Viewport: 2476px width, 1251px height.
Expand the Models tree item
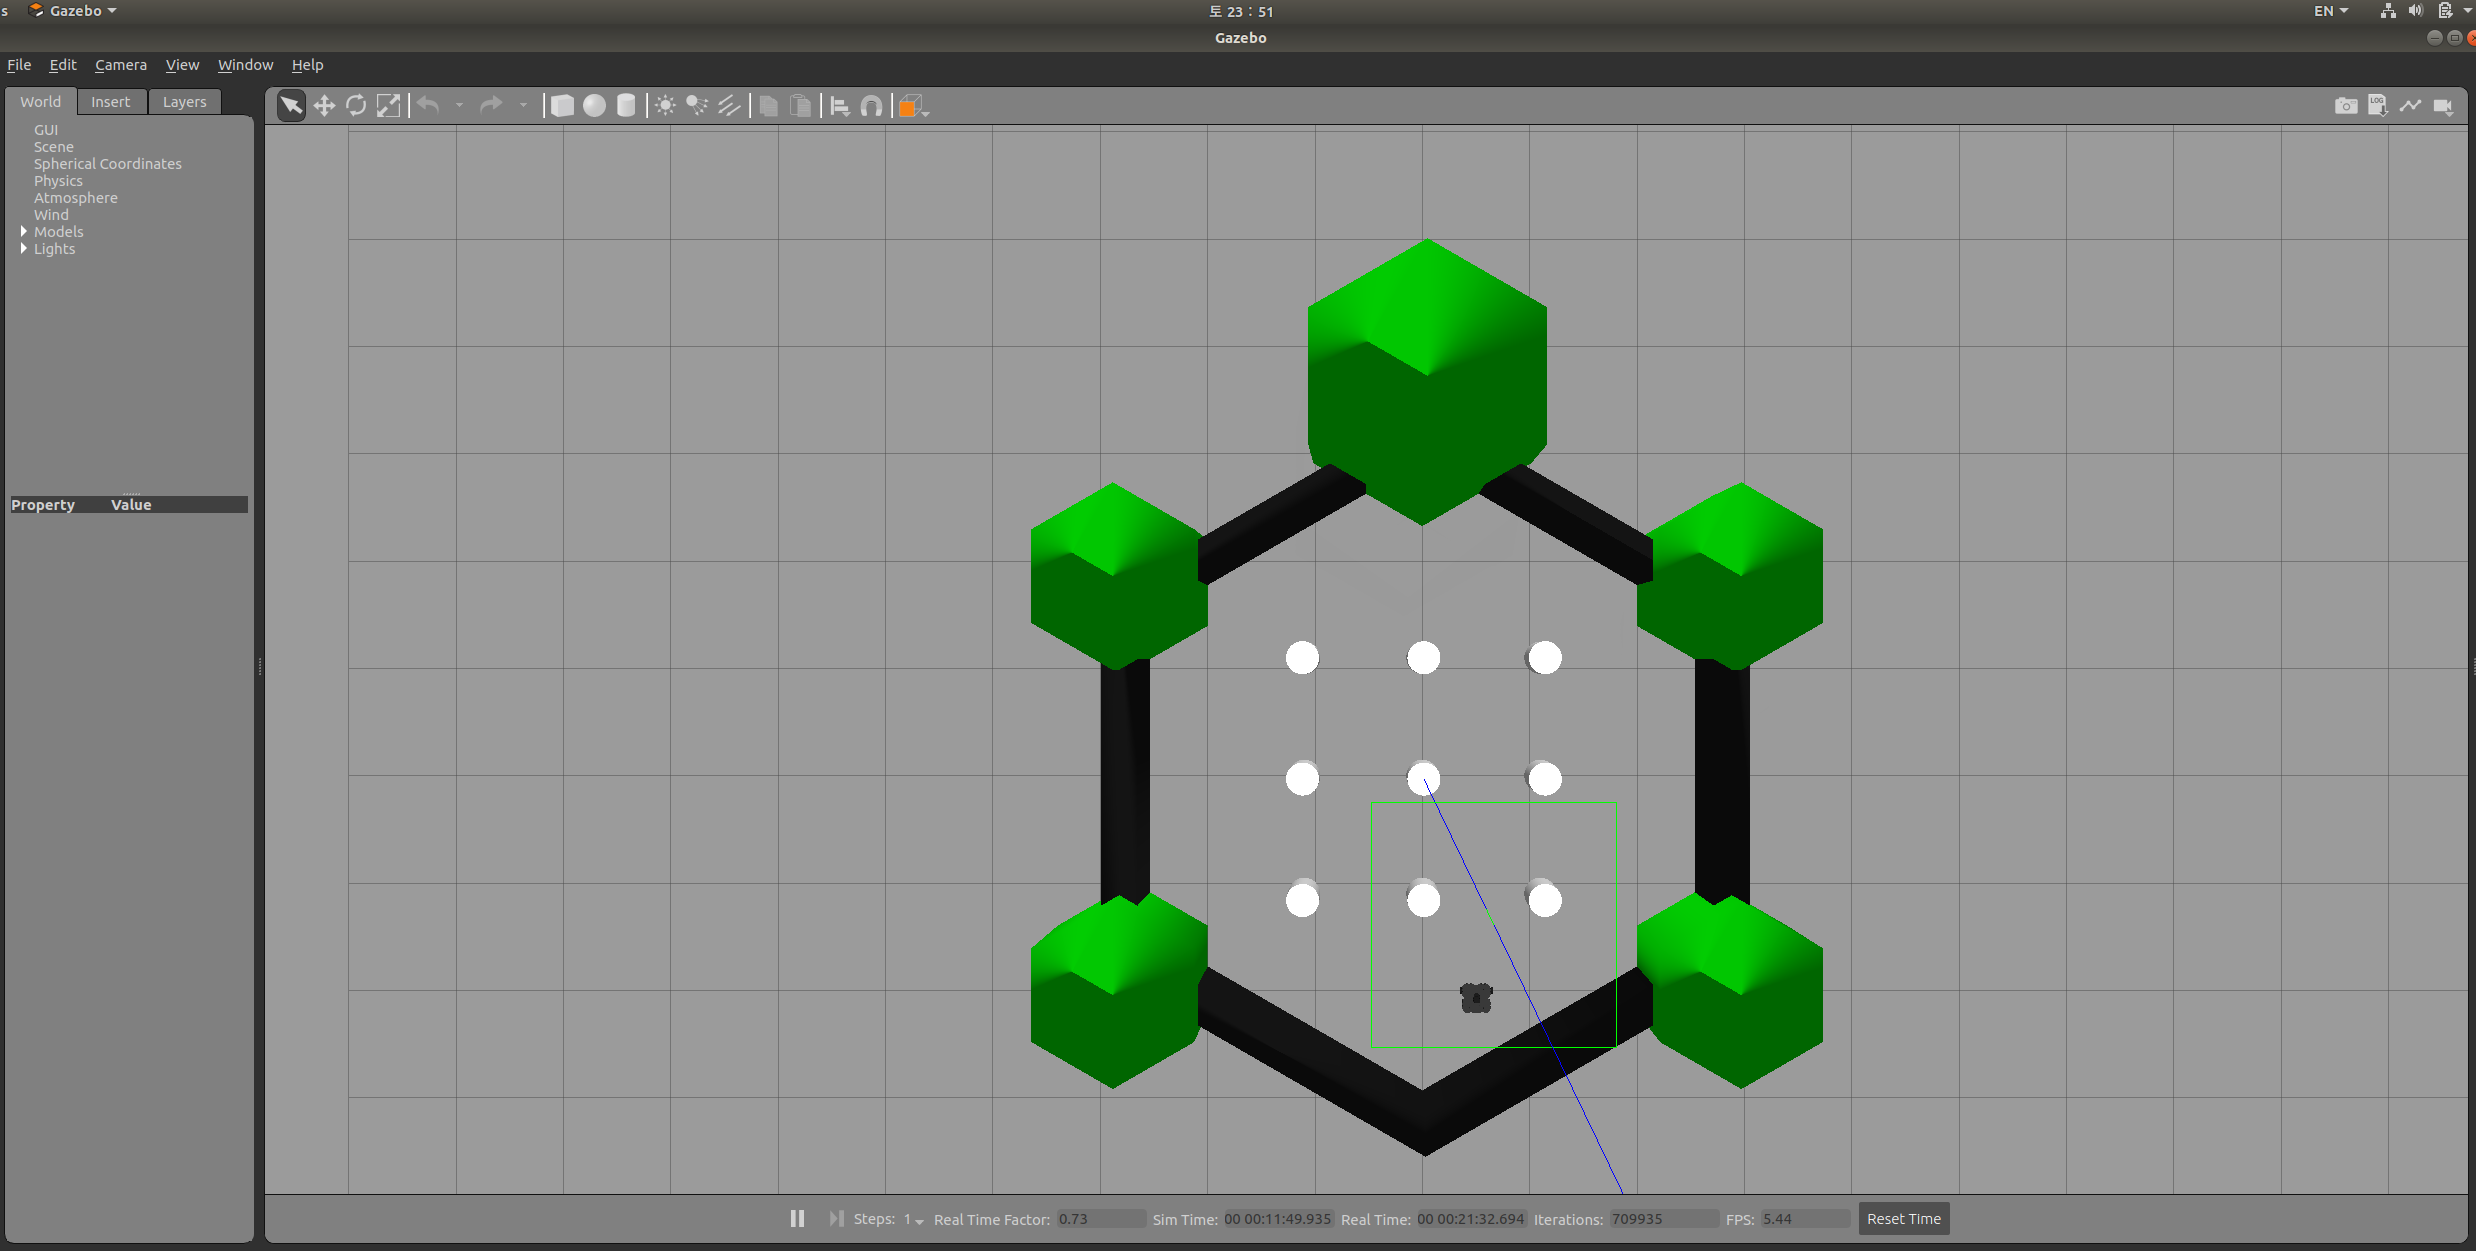point(24,231)
